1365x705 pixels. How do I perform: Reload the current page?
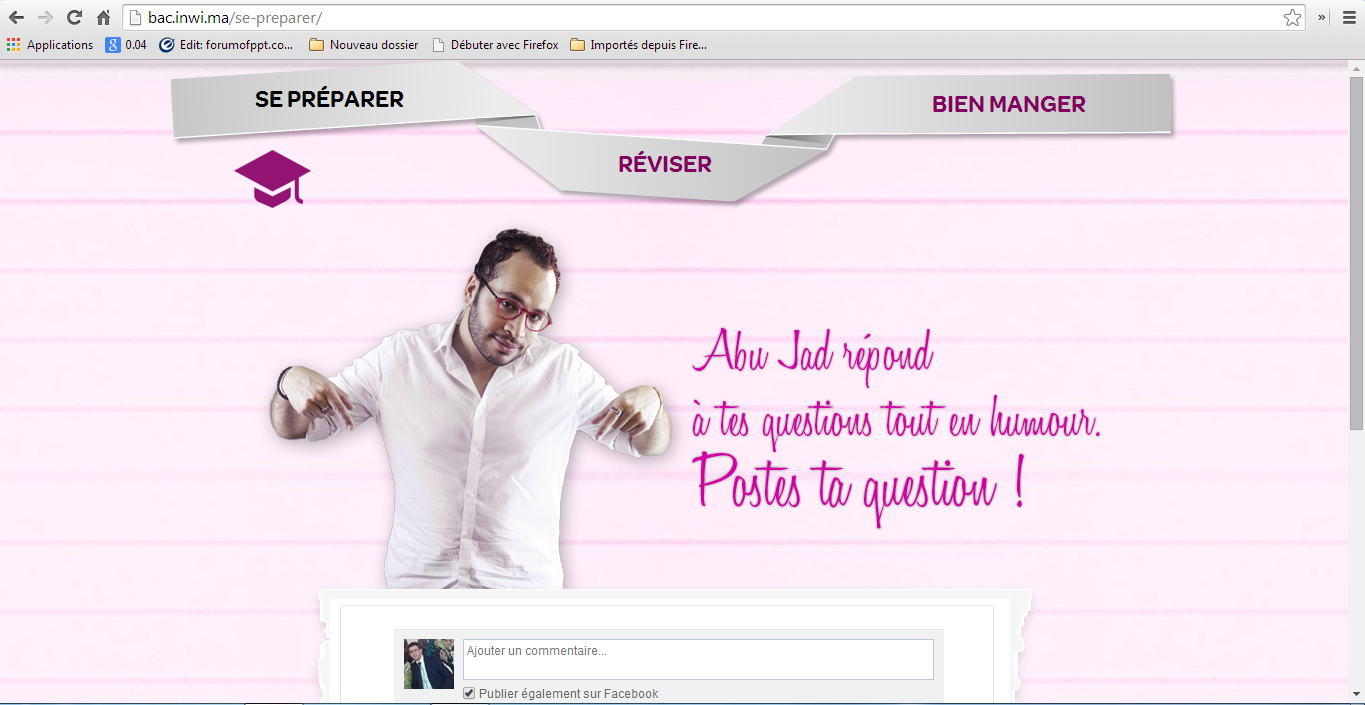(x=74, y=17)
